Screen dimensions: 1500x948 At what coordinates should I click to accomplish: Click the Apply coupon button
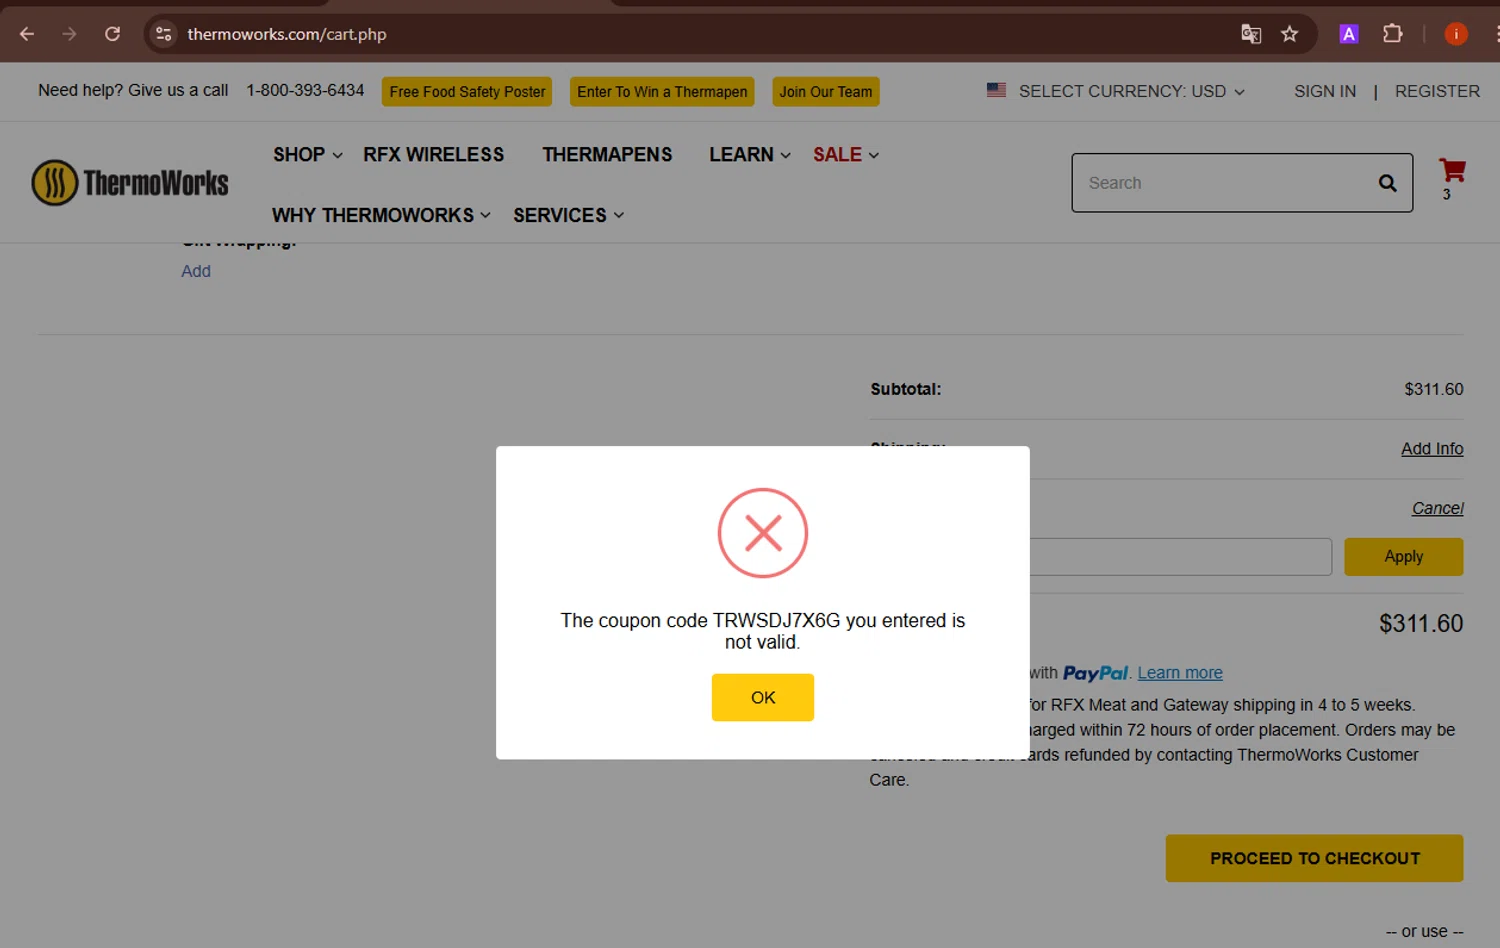pyautogui.click(x=1404, y=557)
